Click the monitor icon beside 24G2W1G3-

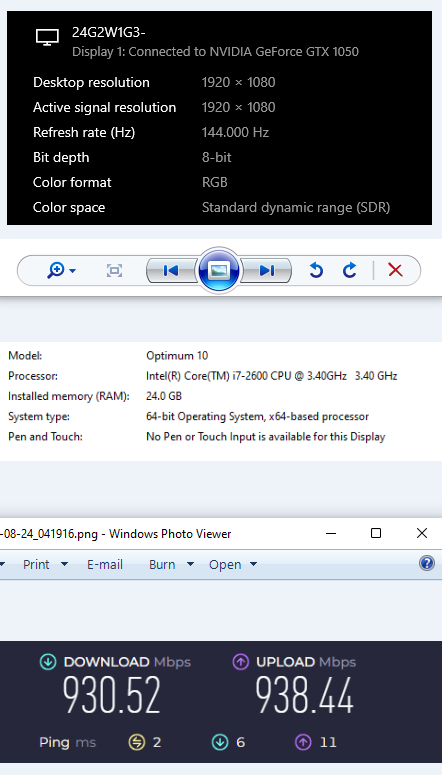(x=47, y=37)
